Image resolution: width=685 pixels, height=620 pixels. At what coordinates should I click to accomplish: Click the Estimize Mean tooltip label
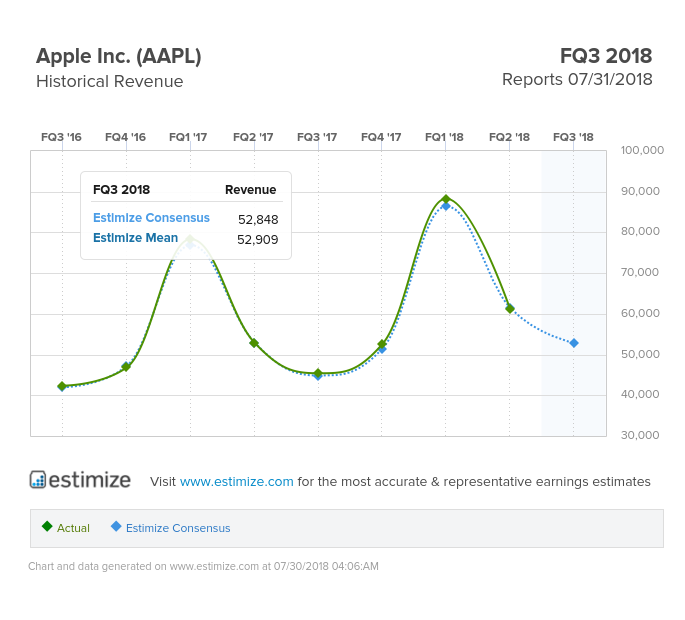[x=135, y=238]
